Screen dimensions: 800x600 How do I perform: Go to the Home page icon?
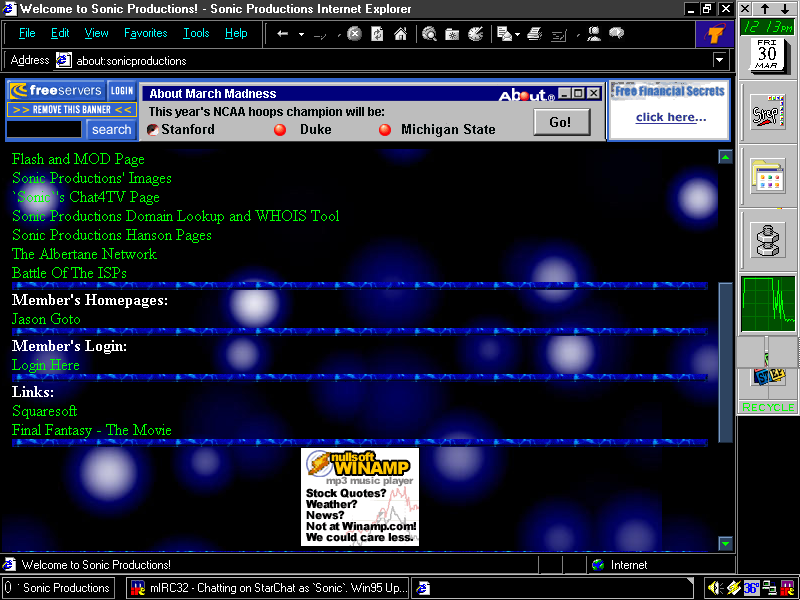coord(400,33)
